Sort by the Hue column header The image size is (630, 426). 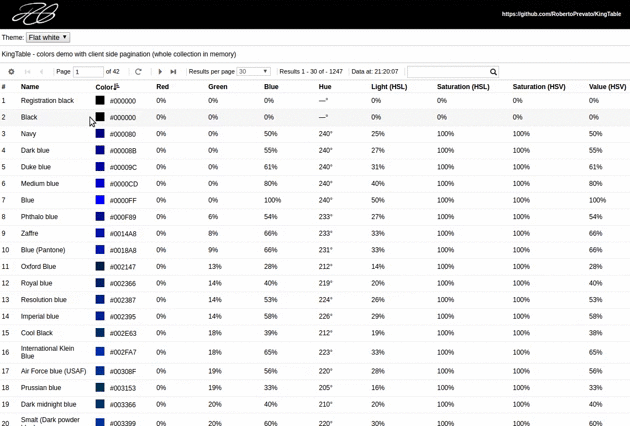click(x=325, y=86)
